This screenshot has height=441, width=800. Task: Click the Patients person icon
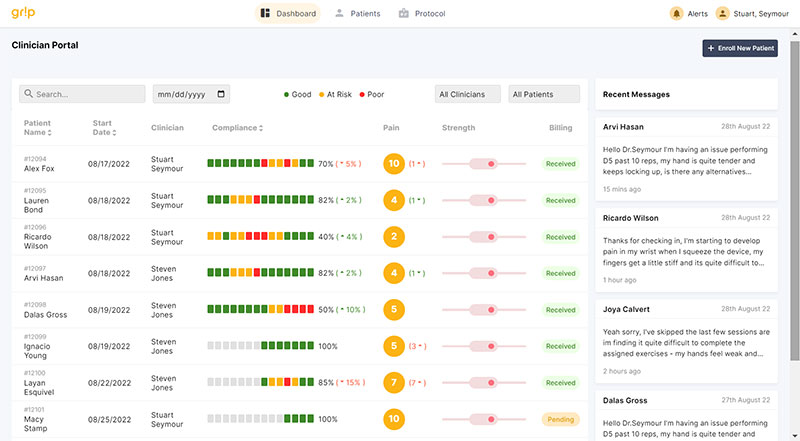[339, 13]
